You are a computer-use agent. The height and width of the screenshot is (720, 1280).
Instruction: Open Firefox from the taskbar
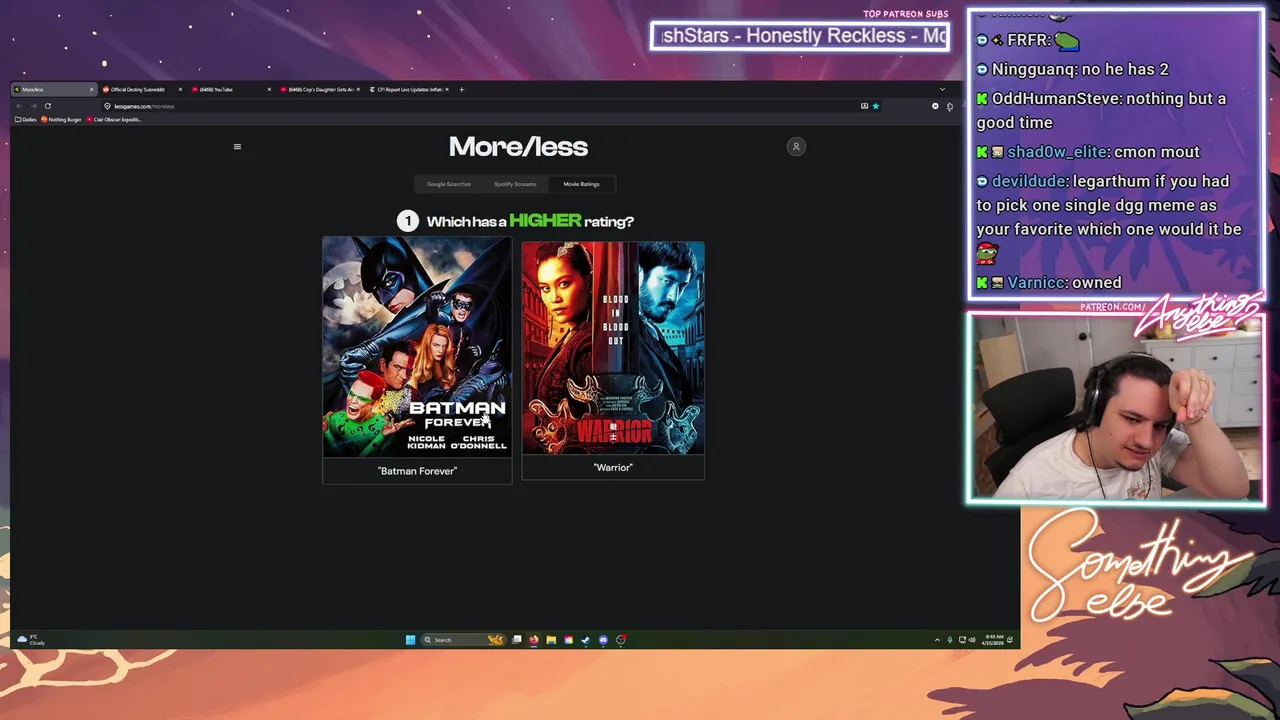pos(534,640)
